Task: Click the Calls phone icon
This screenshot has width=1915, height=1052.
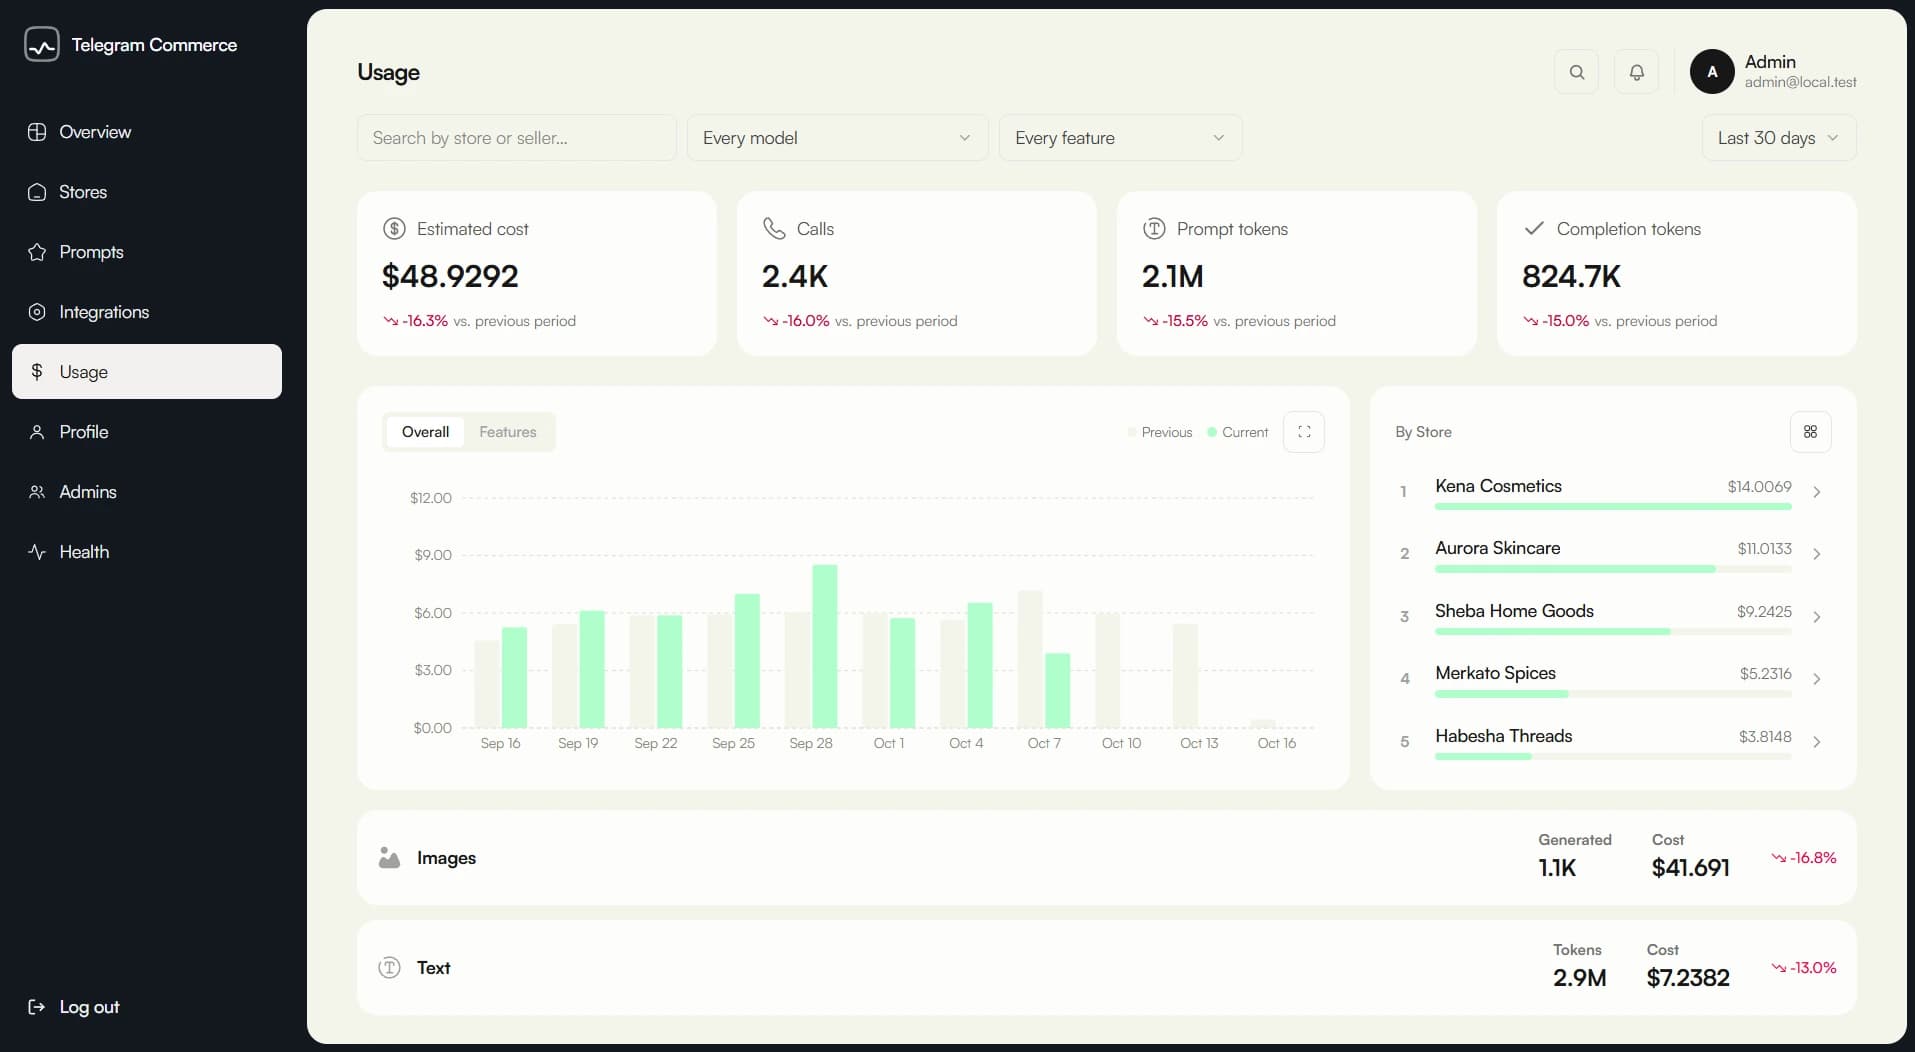Action: [x=774, y=229]
